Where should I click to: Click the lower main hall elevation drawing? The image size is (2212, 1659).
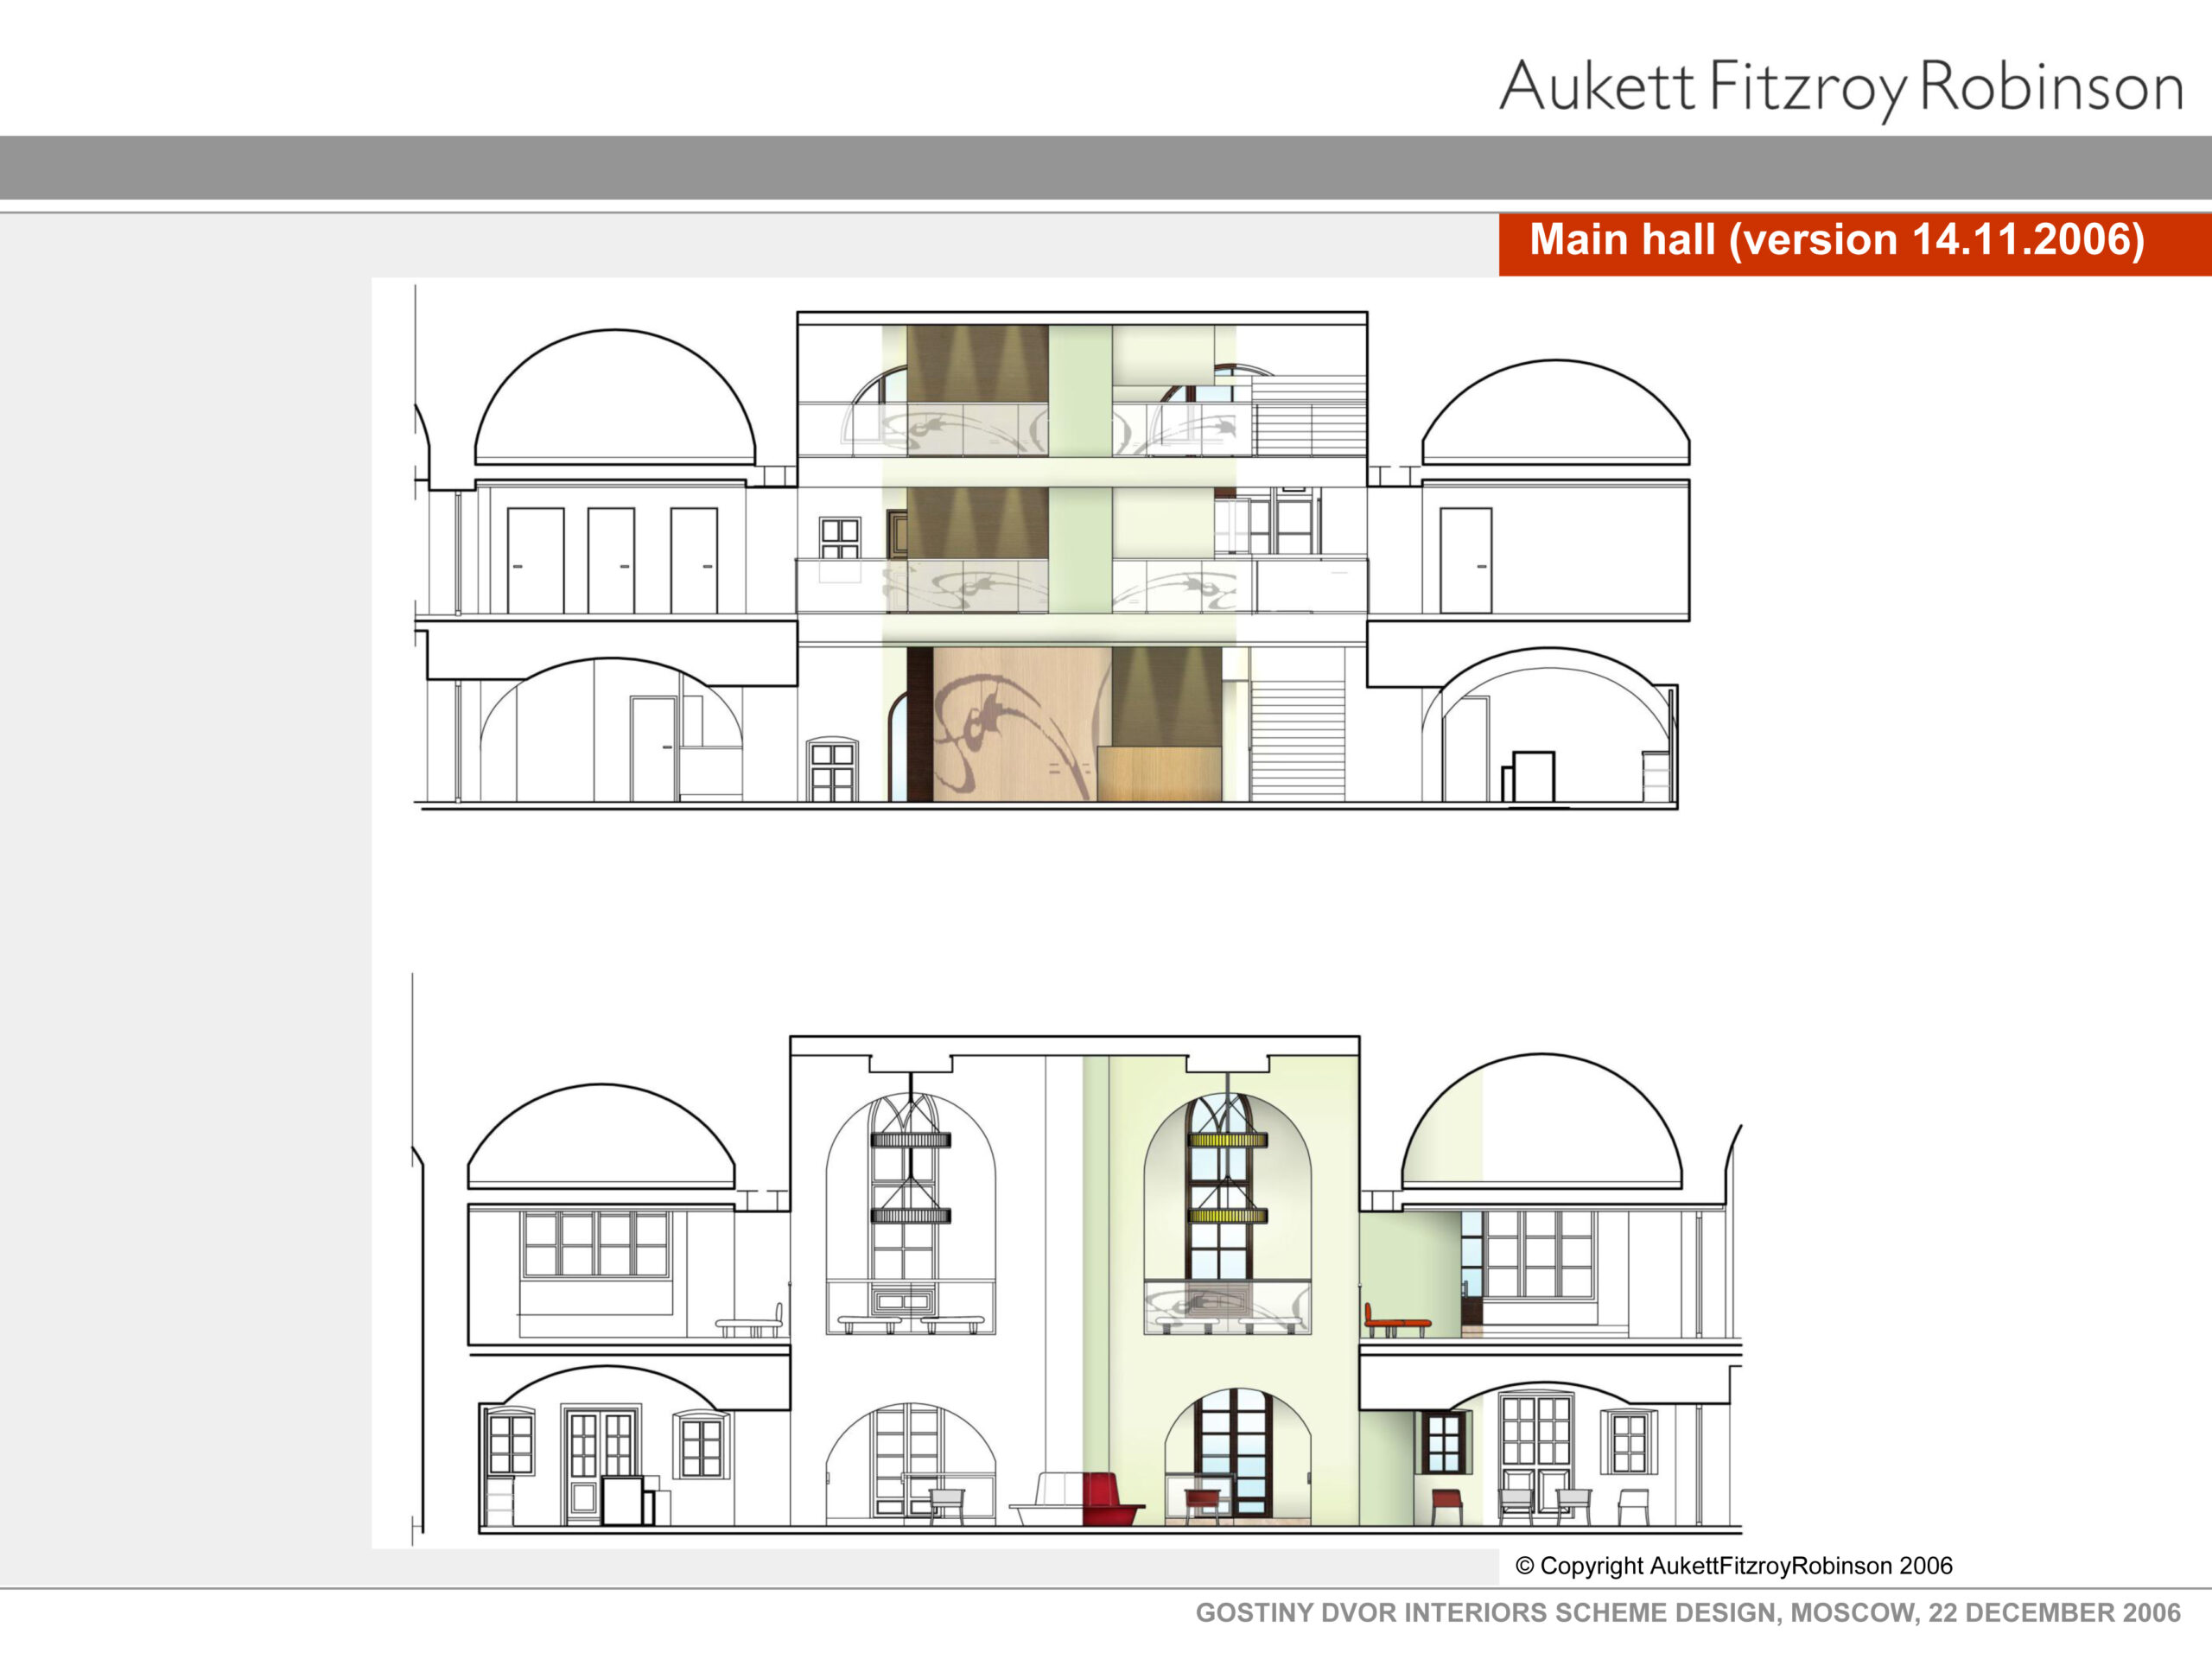pos(1077,1261)
